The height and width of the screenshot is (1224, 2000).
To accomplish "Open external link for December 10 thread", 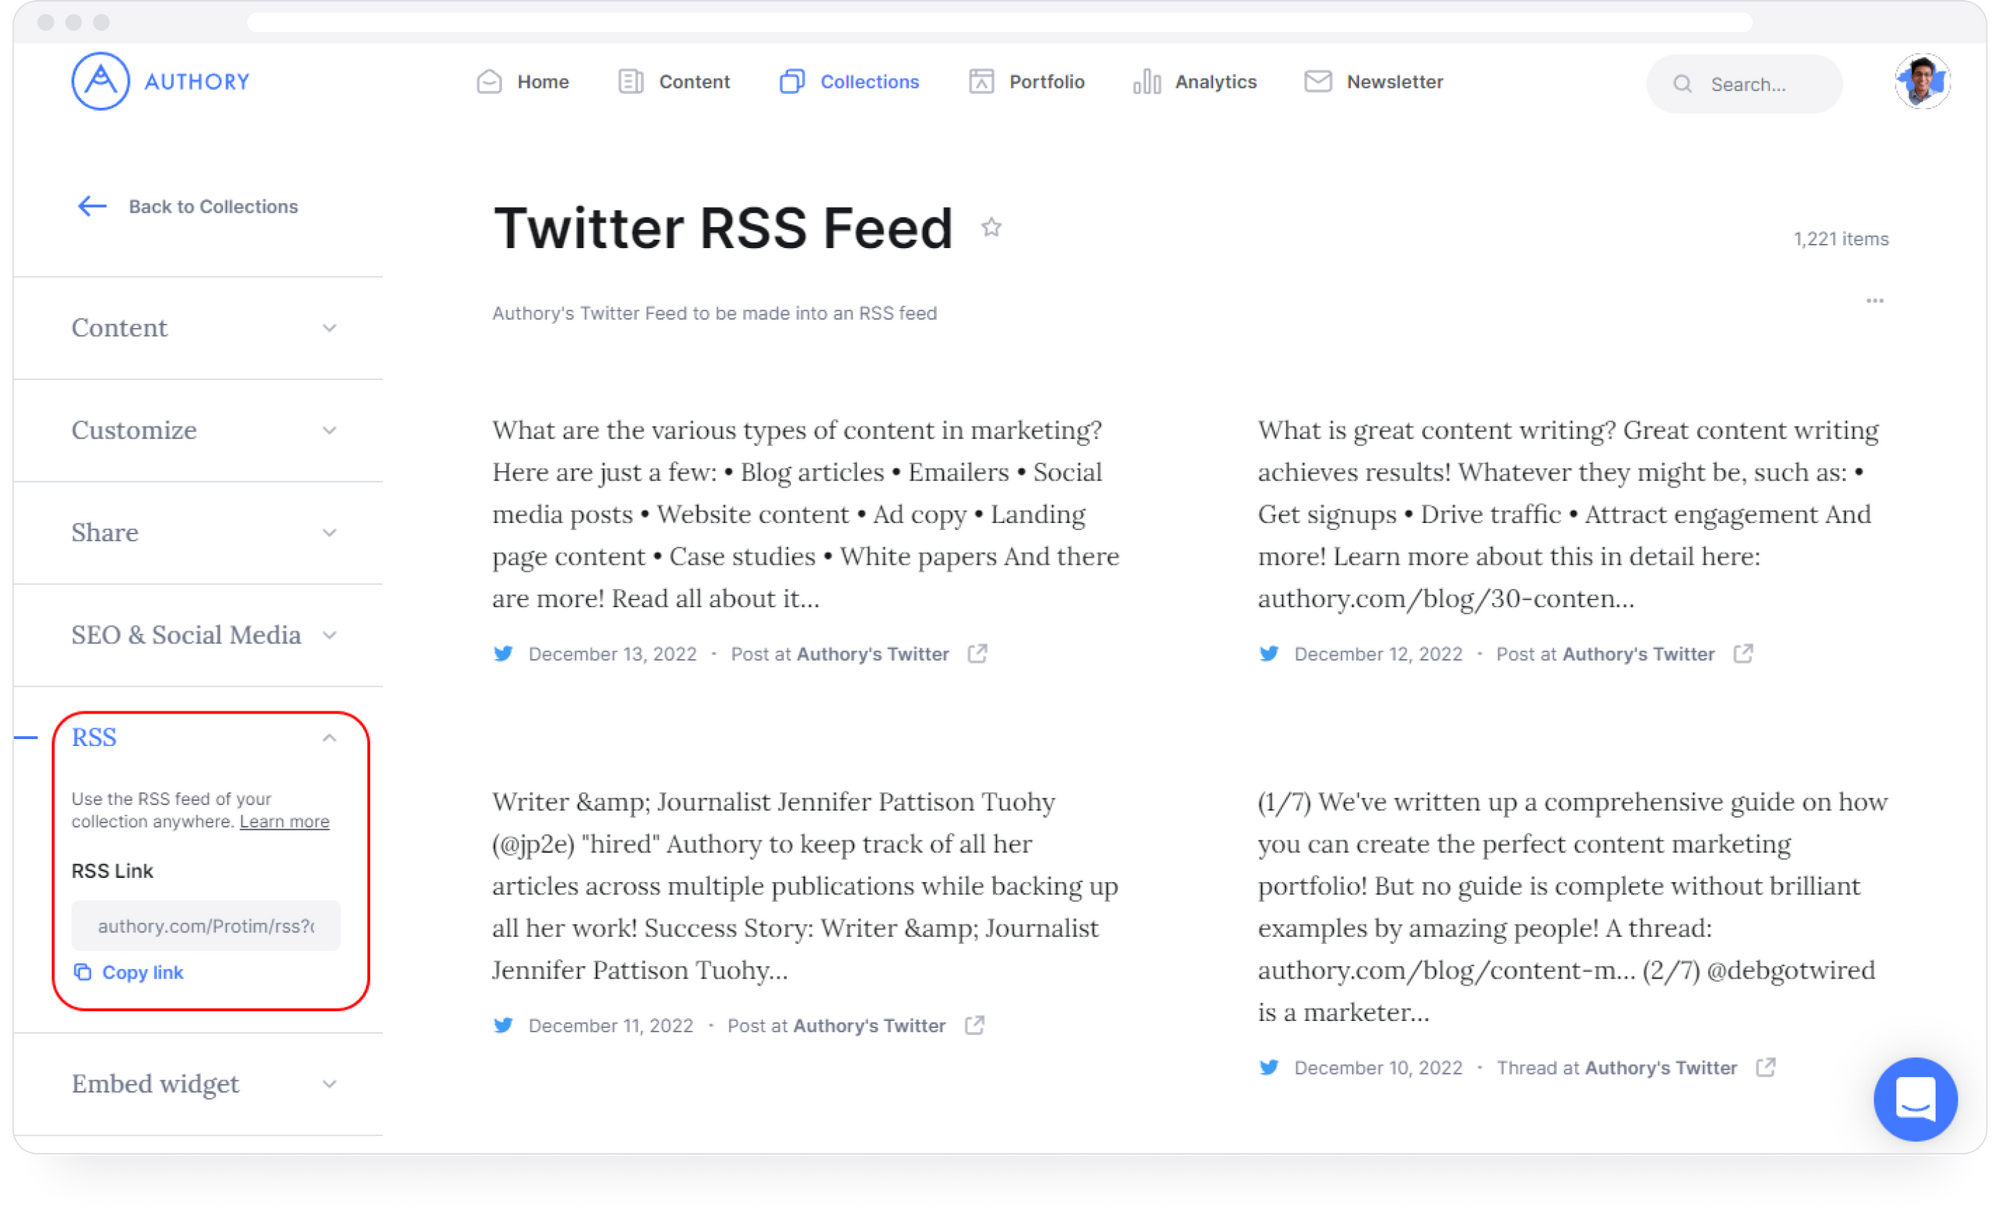I will [1766, 1068].
